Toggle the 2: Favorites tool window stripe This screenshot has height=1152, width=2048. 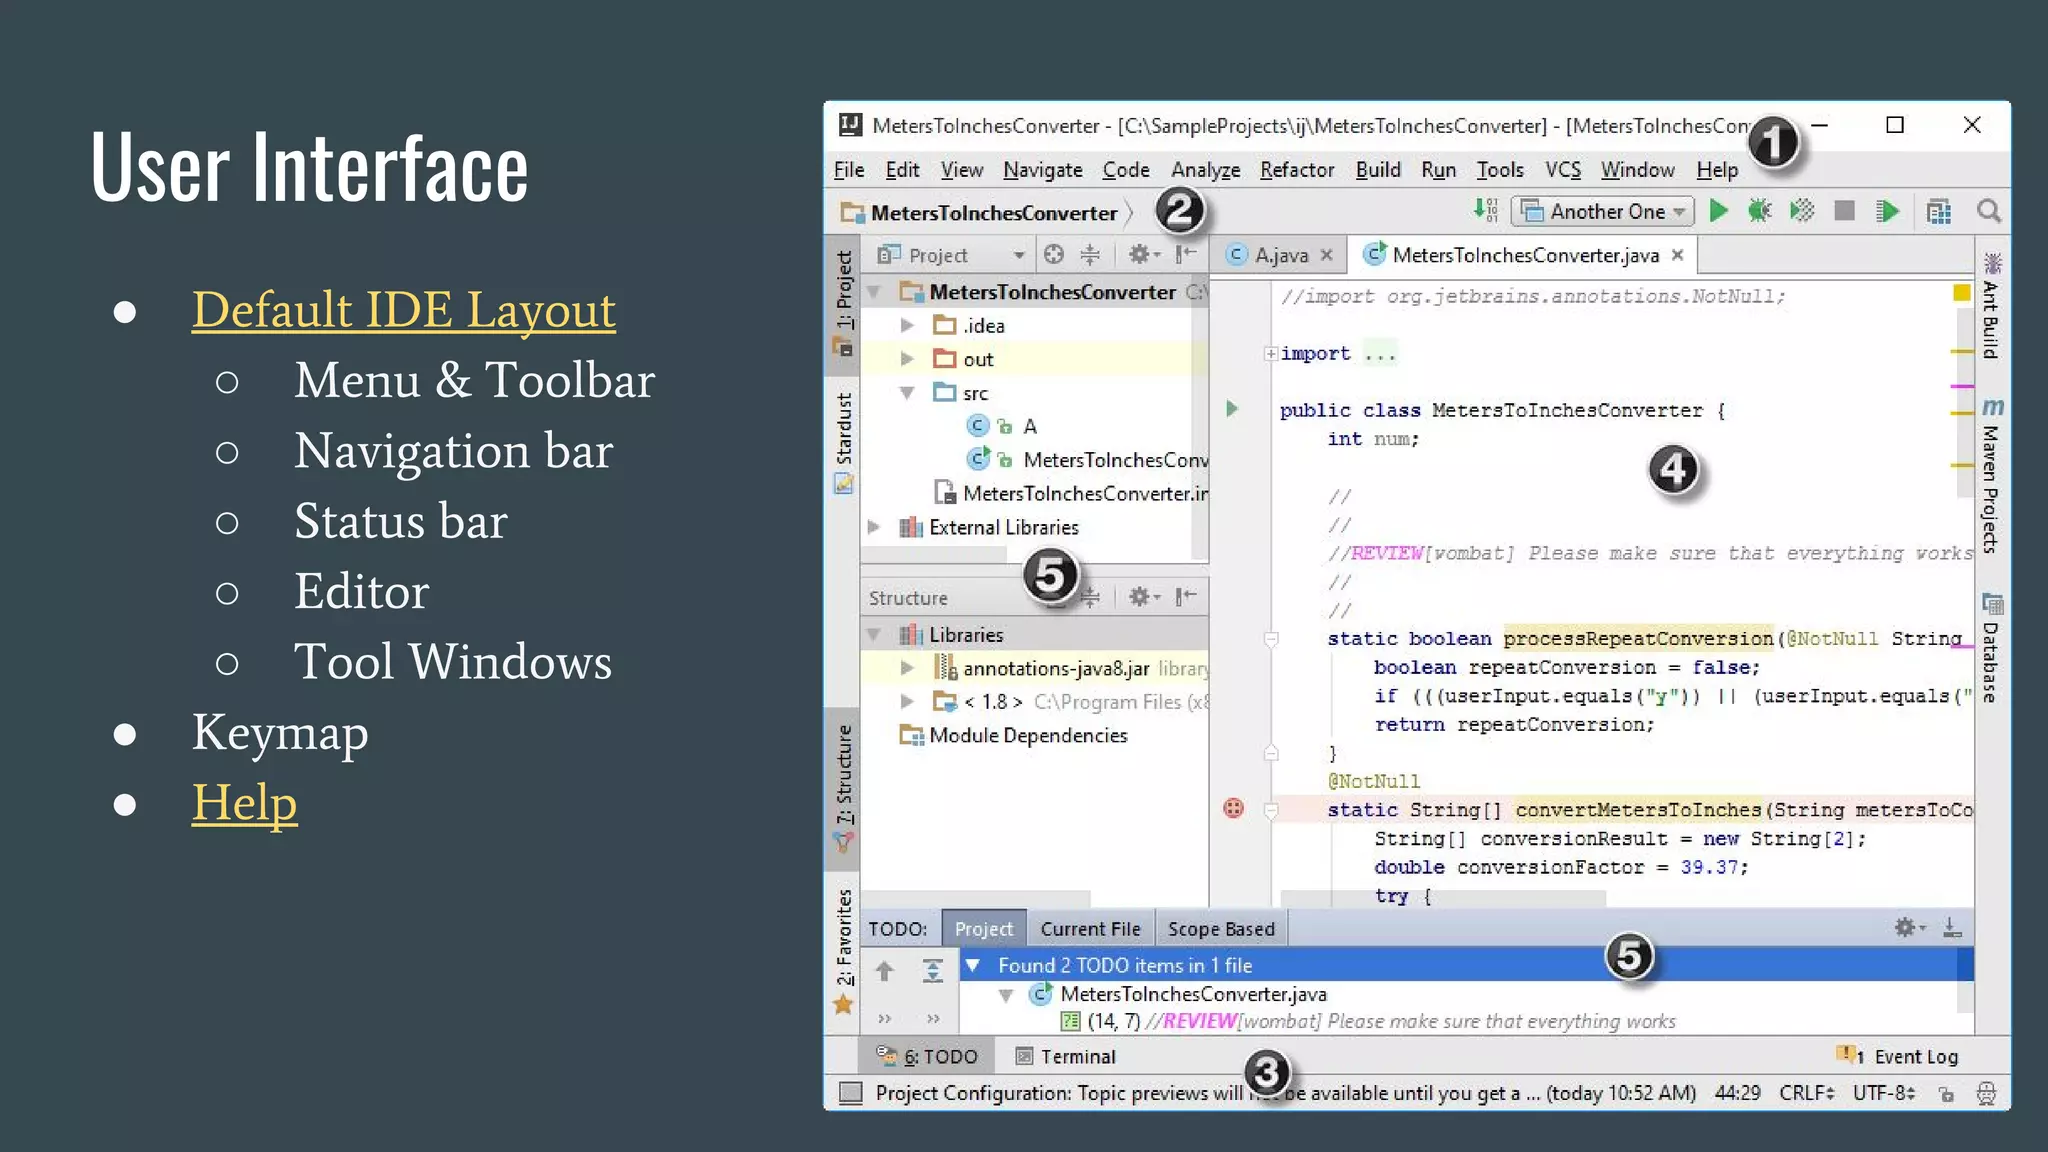pyautogui.click(x=844, y=950)
